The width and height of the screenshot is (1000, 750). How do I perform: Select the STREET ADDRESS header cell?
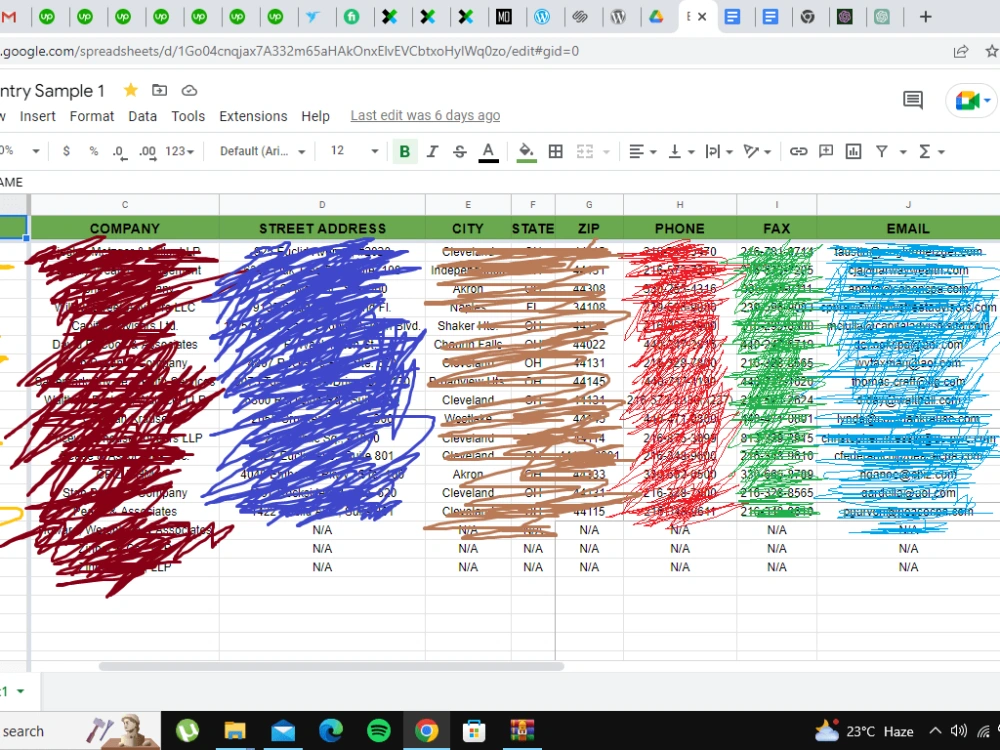coord(322,228)
